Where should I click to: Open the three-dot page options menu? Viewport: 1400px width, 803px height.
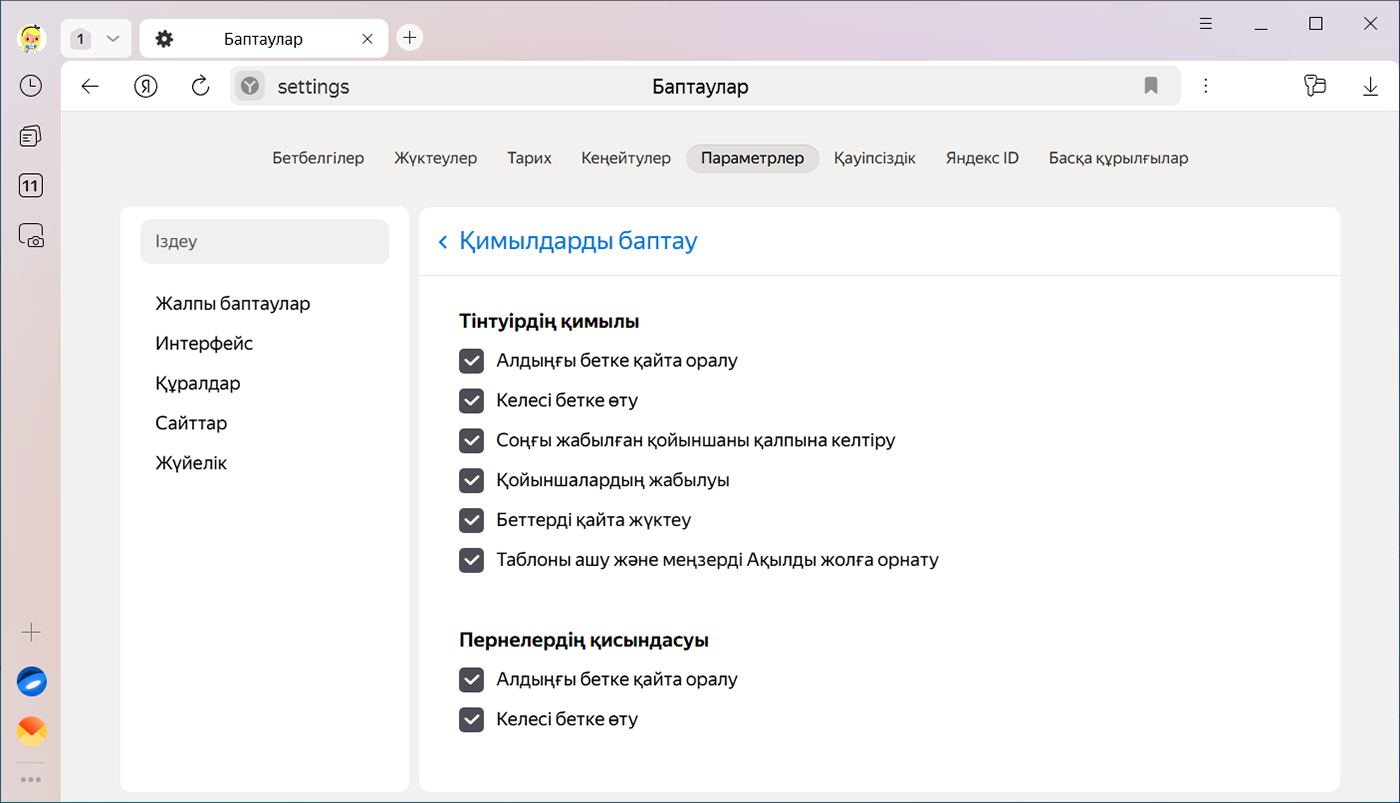1206,87
